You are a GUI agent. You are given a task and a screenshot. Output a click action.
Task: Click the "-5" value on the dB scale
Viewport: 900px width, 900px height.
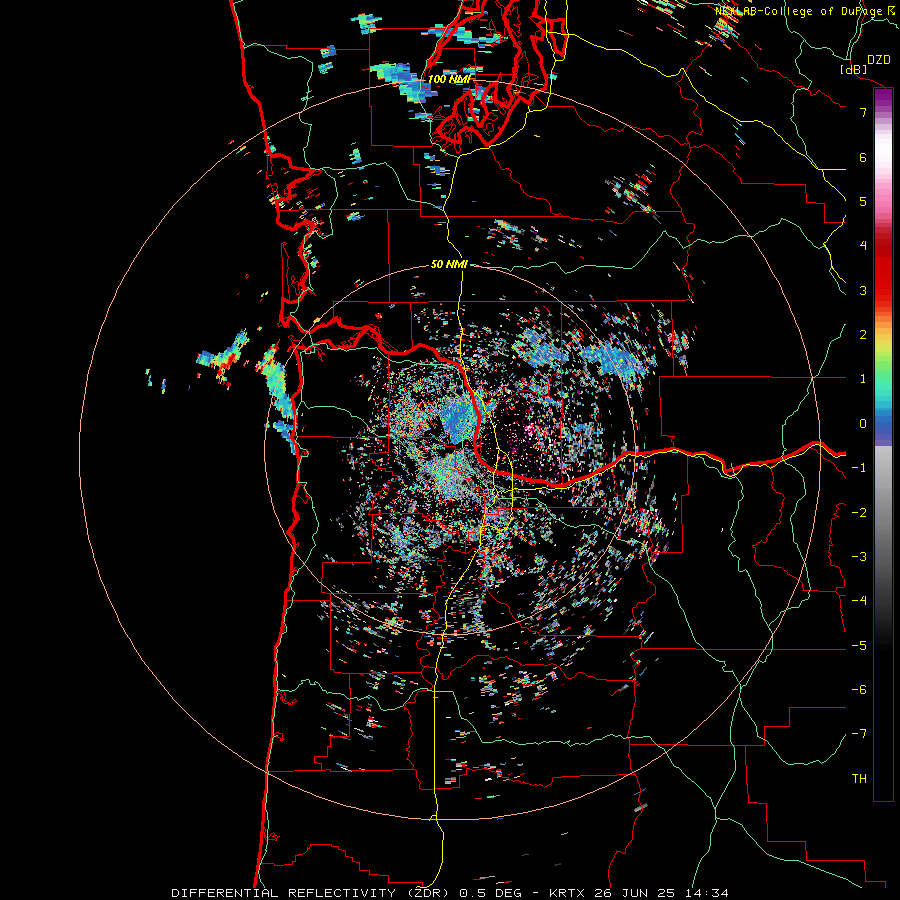[x=859, y=646]
